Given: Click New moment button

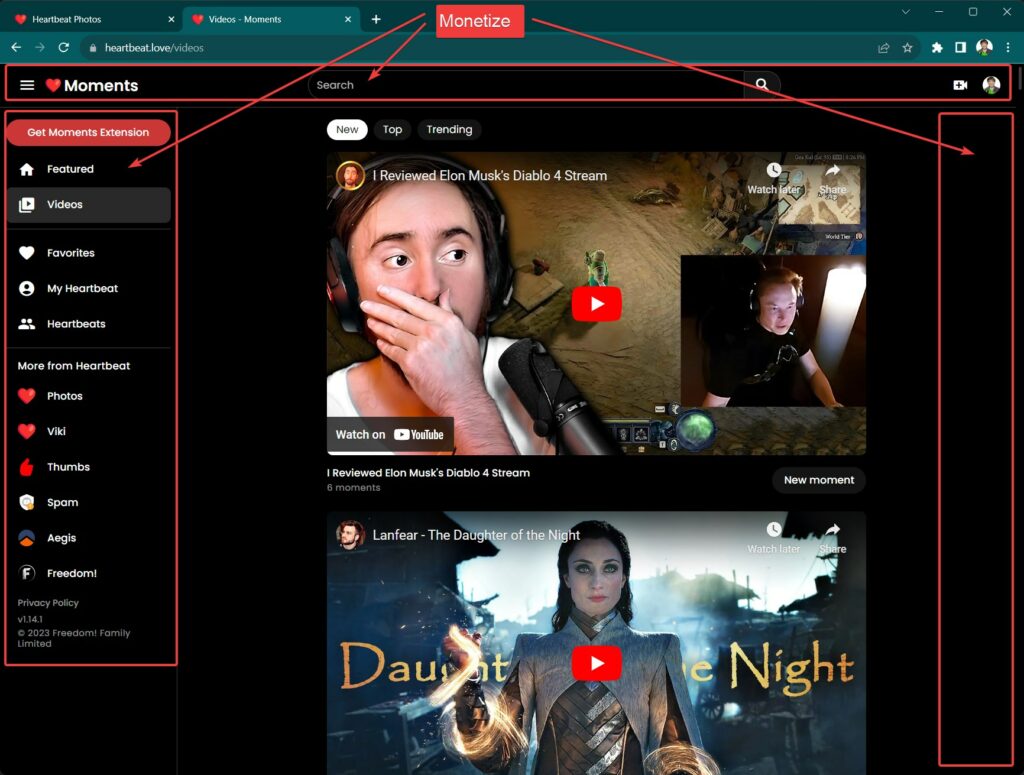Looking at the screenshot, I should click(819, 480).
